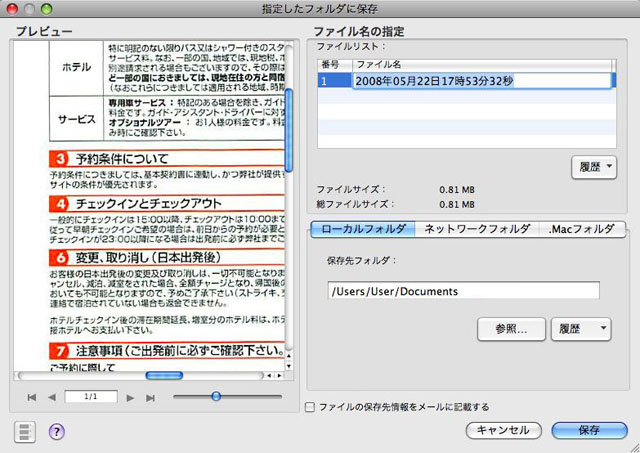The width and height of the screenshot is (640, 453).
Task: Switch to the .Macフォルダ tab
Action: point(582,229)
